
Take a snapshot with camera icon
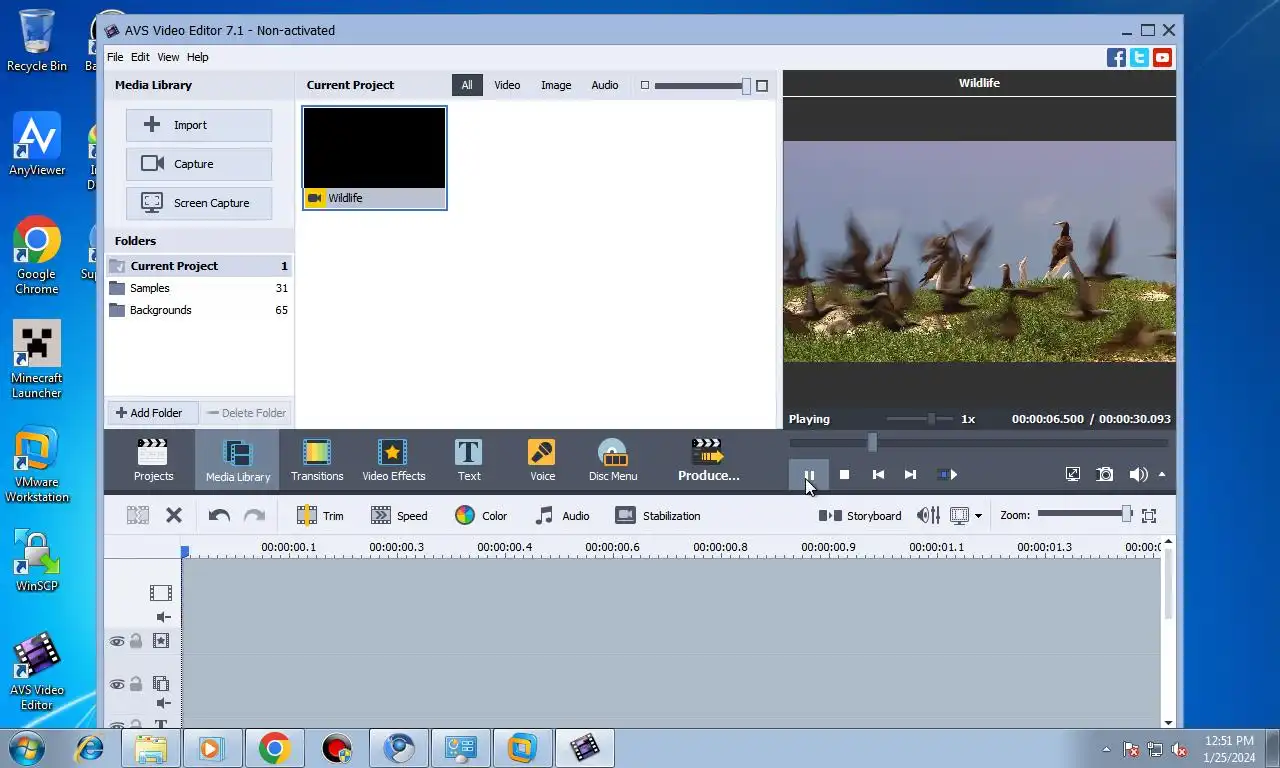click(1104, 475)
